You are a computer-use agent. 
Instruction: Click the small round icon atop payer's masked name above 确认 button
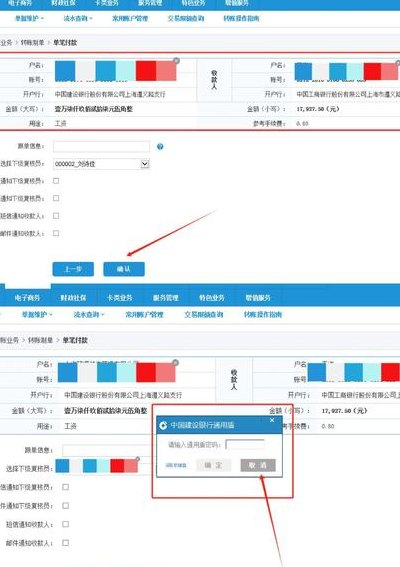[176, 61]
